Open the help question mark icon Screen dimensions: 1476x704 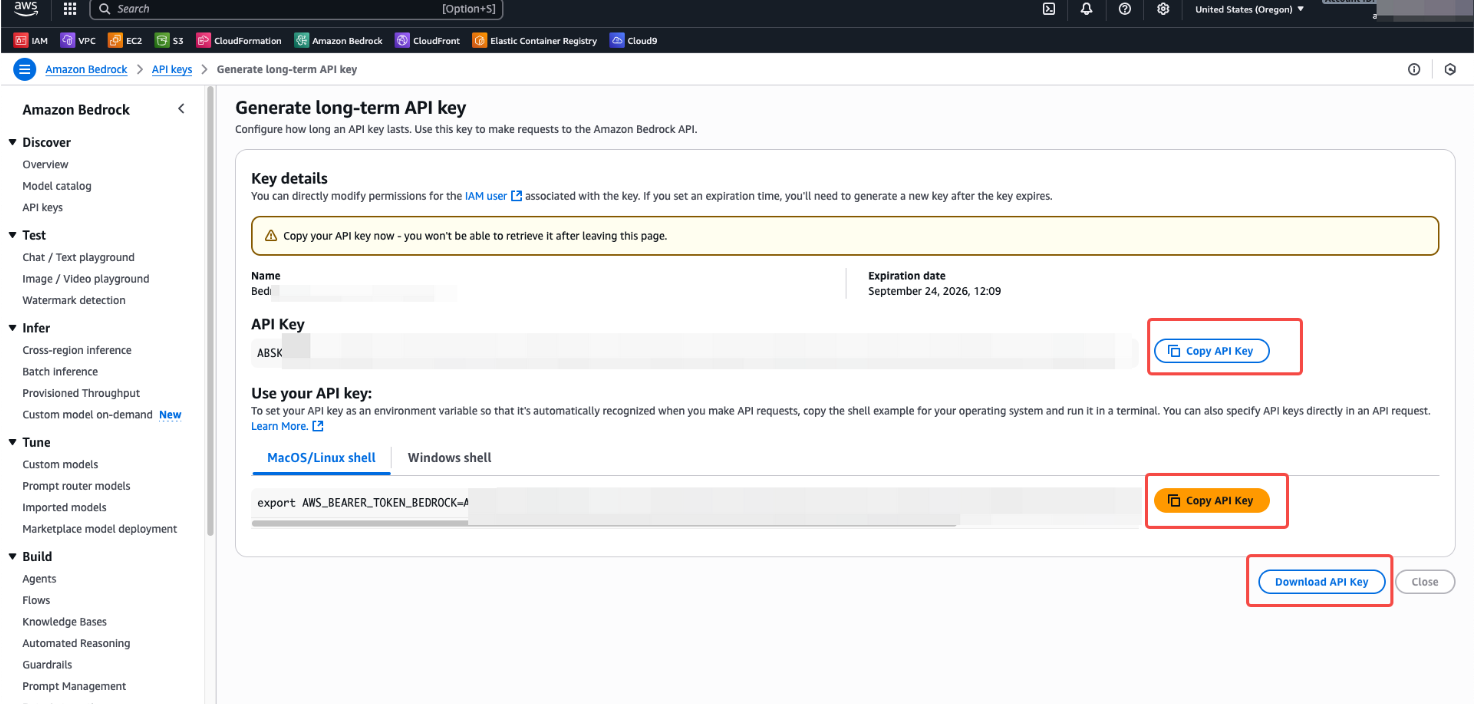(x=1125, y=9)
